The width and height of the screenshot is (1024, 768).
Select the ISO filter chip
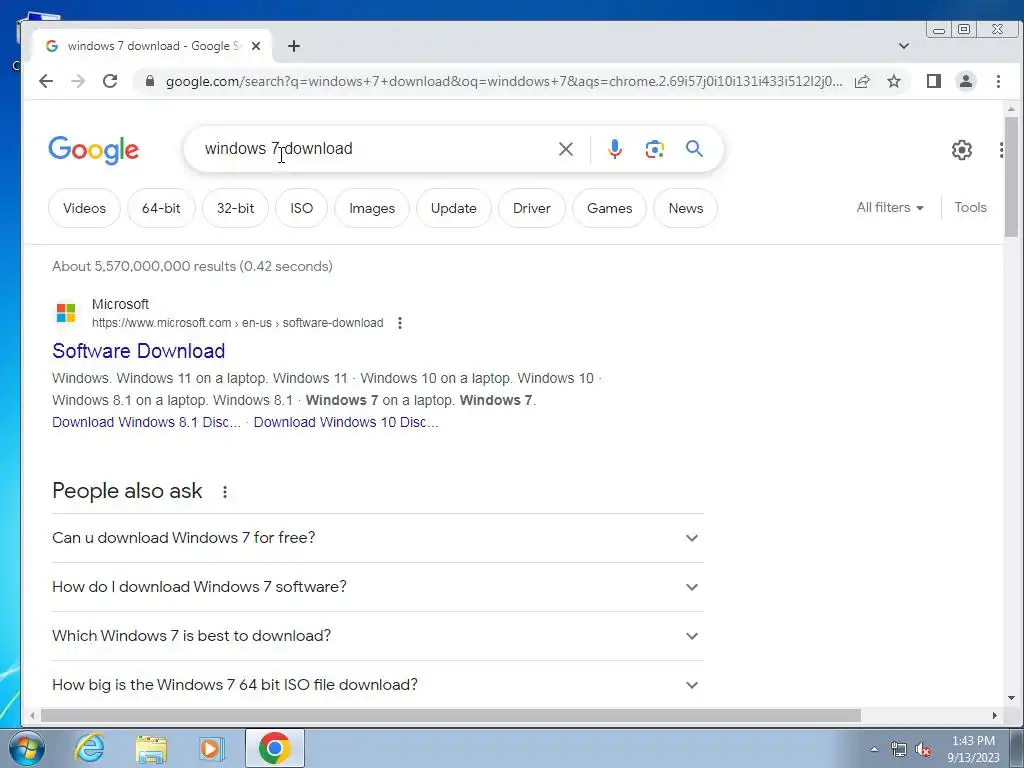(302, 208)
